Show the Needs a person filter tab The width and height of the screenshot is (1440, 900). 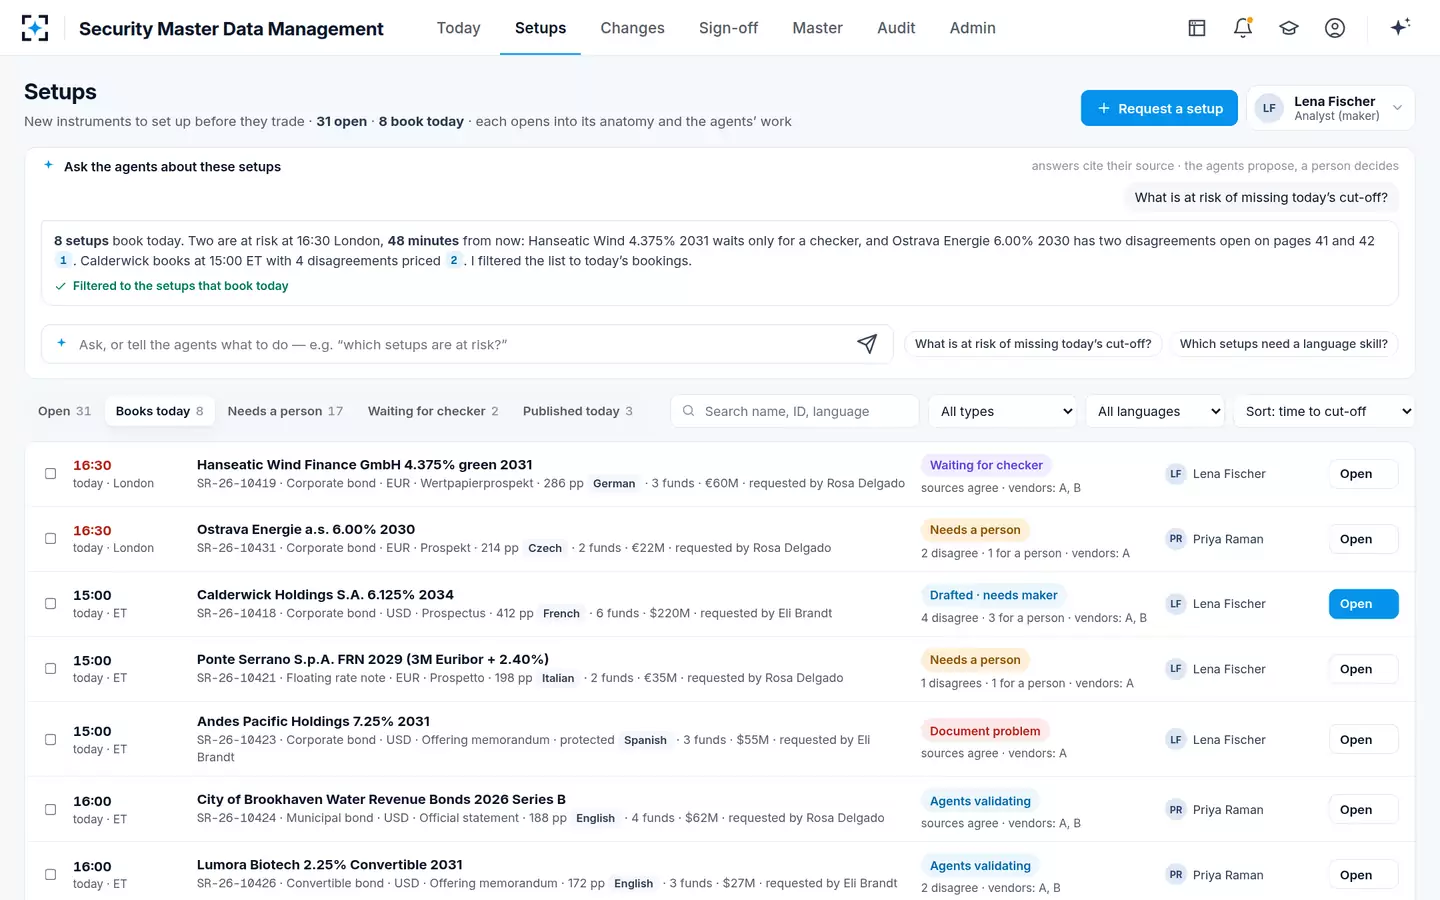(285, 411)
